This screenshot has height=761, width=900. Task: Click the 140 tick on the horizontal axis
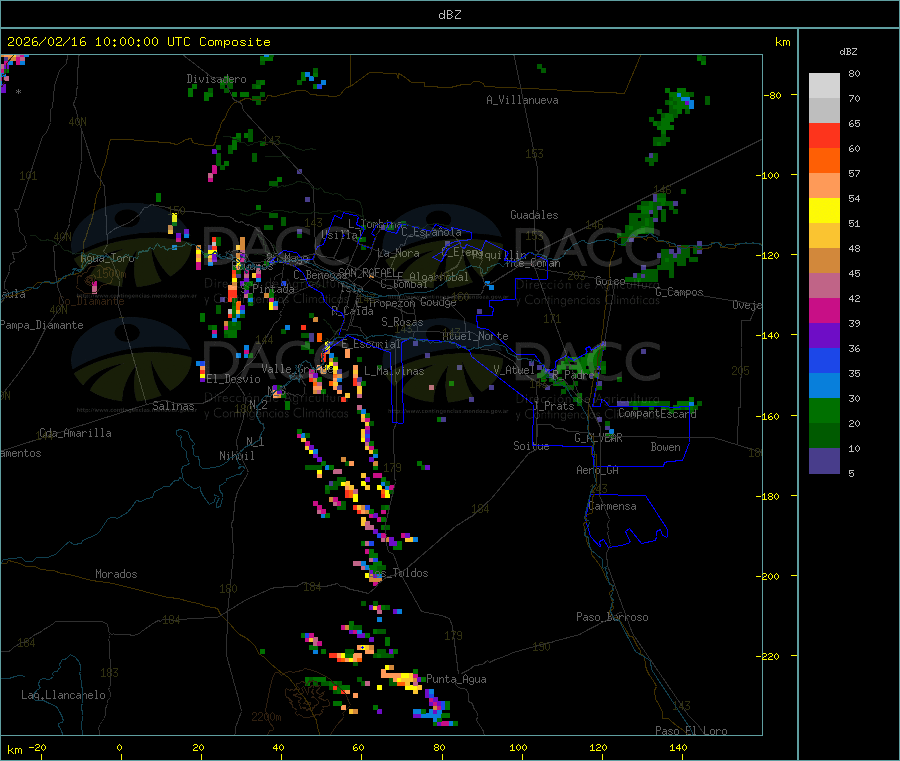click(x=678, y=747)
